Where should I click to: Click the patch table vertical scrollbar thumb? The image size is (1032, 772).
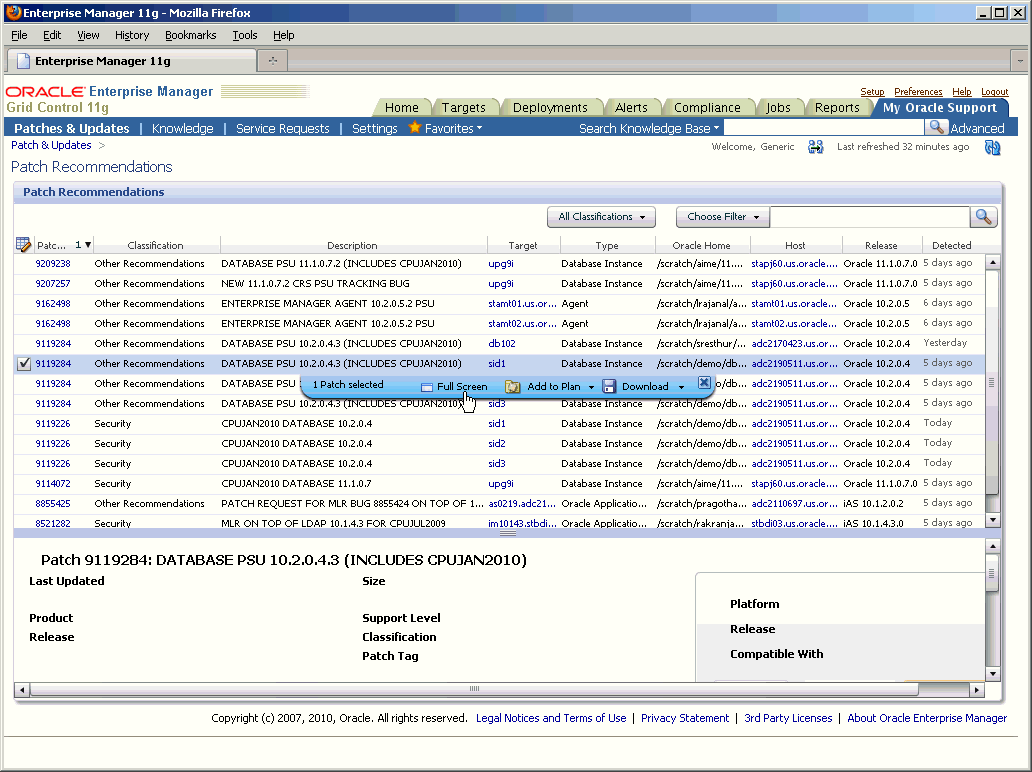point(992,382)
